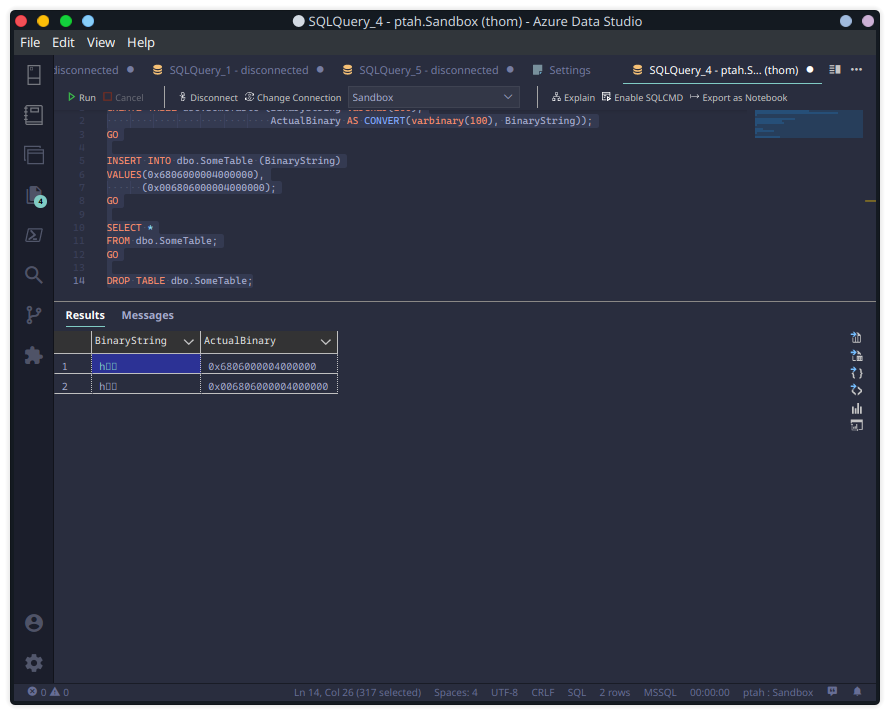
Task: Click the Explain button
Action: tap(573, 98)
